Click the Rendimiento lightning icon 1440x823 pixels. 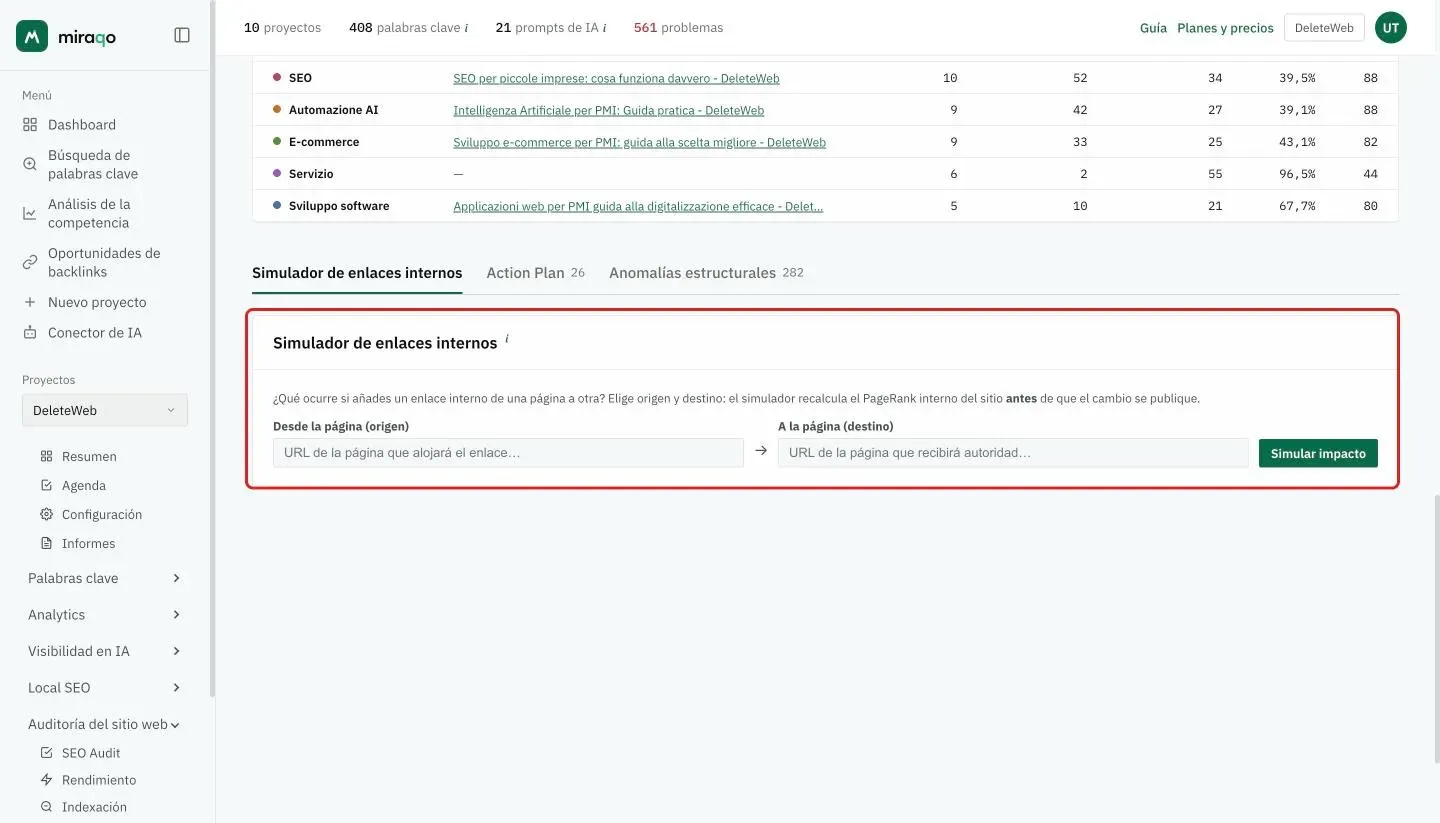[46, 780]
